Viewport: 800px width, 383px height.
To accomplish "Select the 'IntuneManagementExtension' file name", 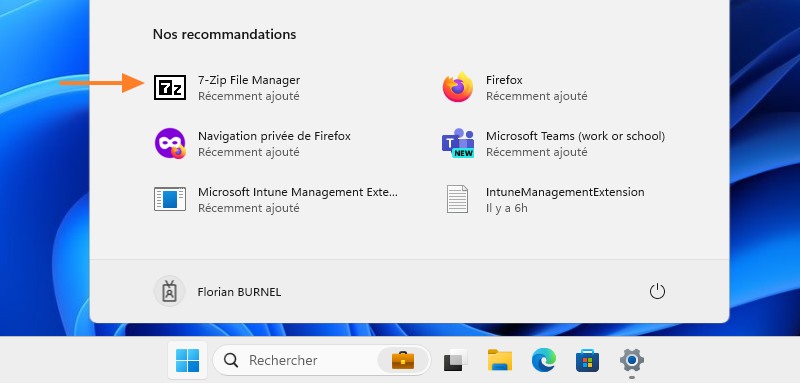I will [x=565, y=192].
